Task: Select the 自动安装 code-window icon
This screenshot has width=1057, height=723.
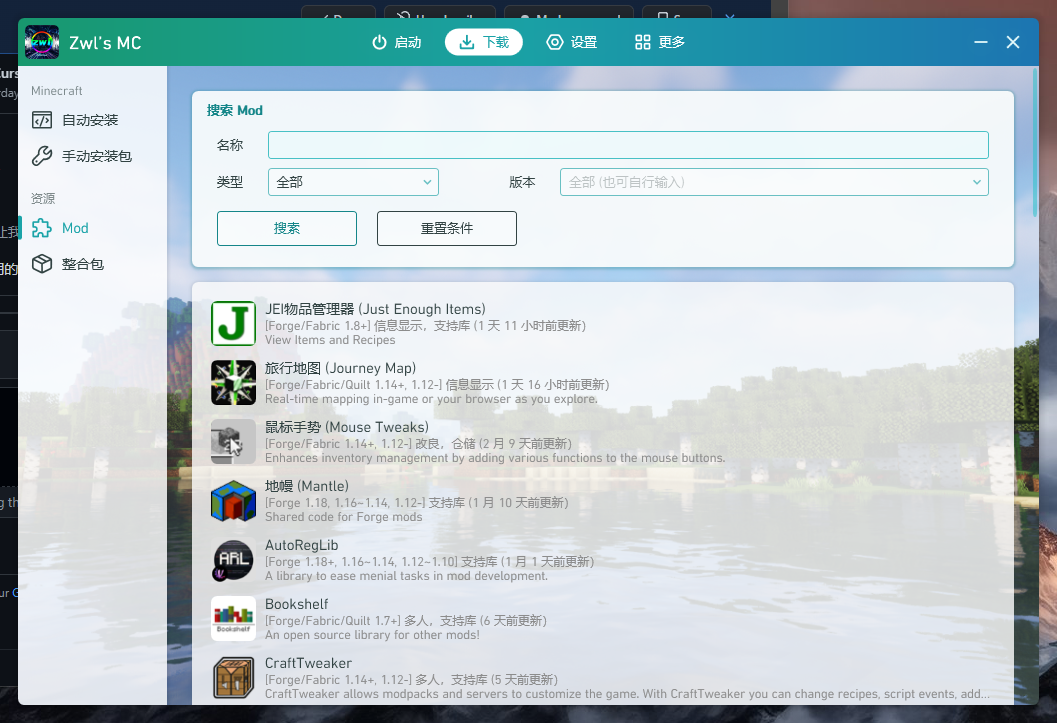Action: tap(43, 119)
